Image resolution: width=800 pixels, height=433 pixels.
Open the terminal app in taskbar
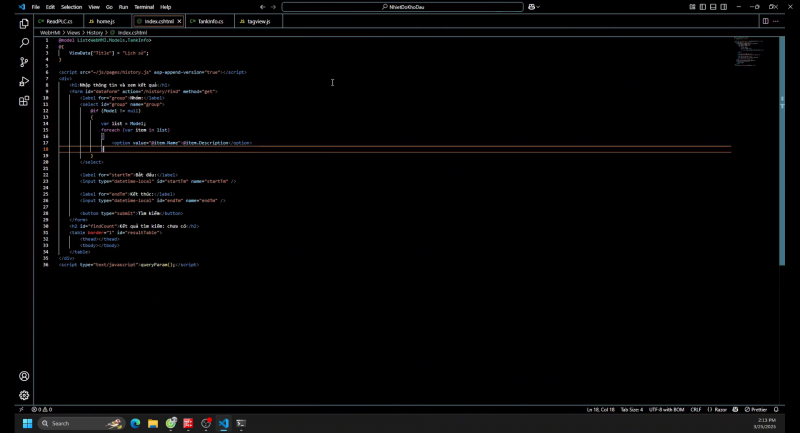(241, 423)
